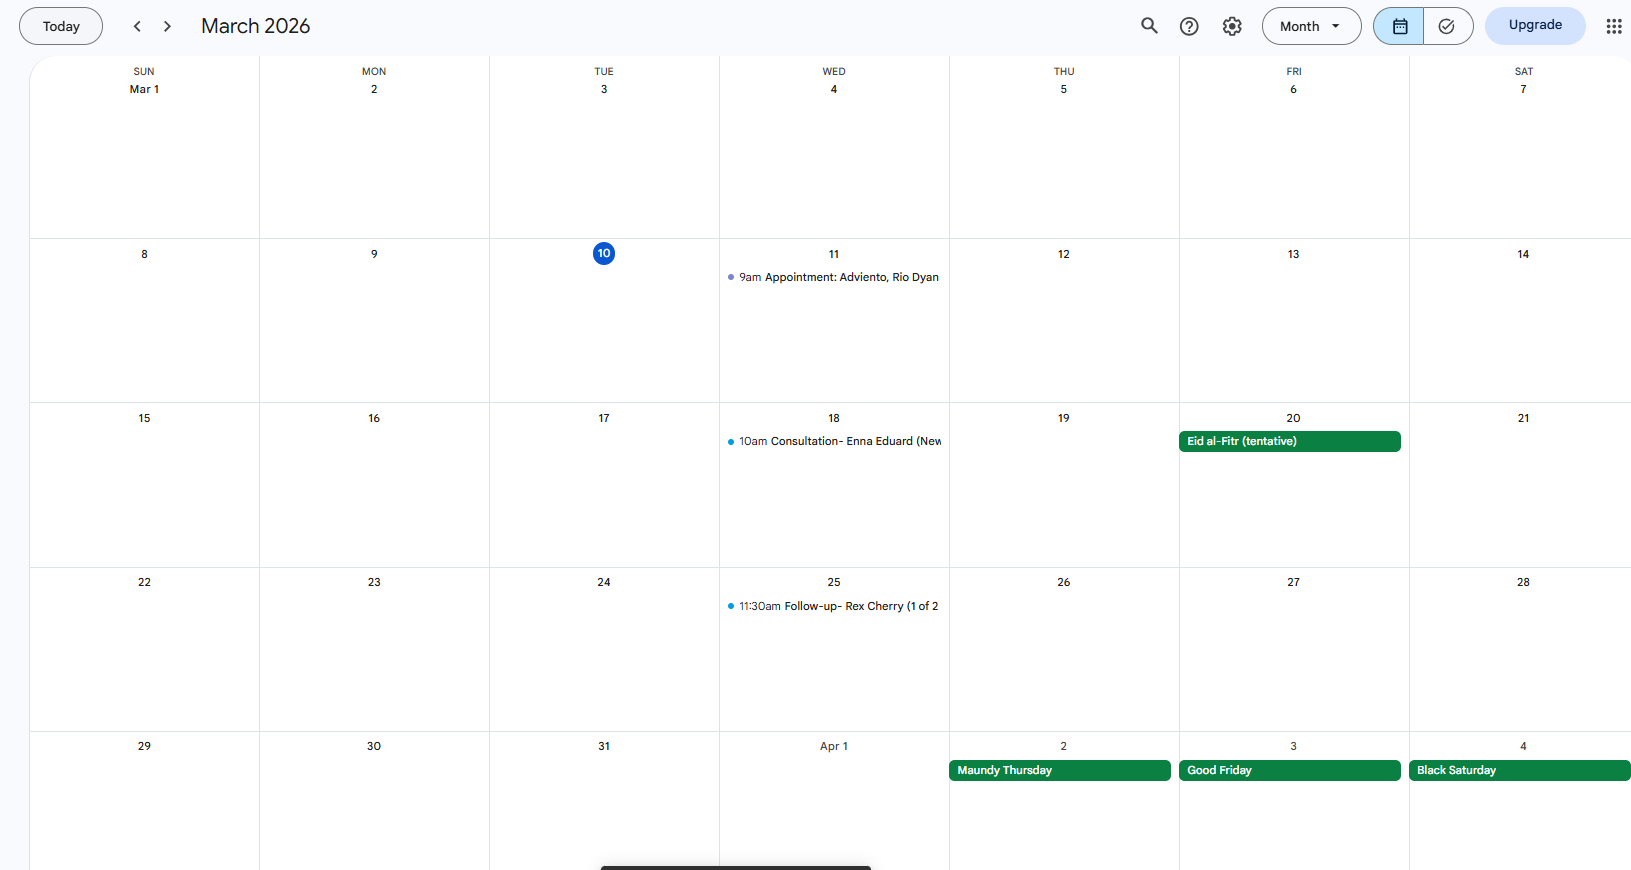Open the 9am Appointment Adviento event
The width and height of the screenshot is (1631, 870).
833,277
